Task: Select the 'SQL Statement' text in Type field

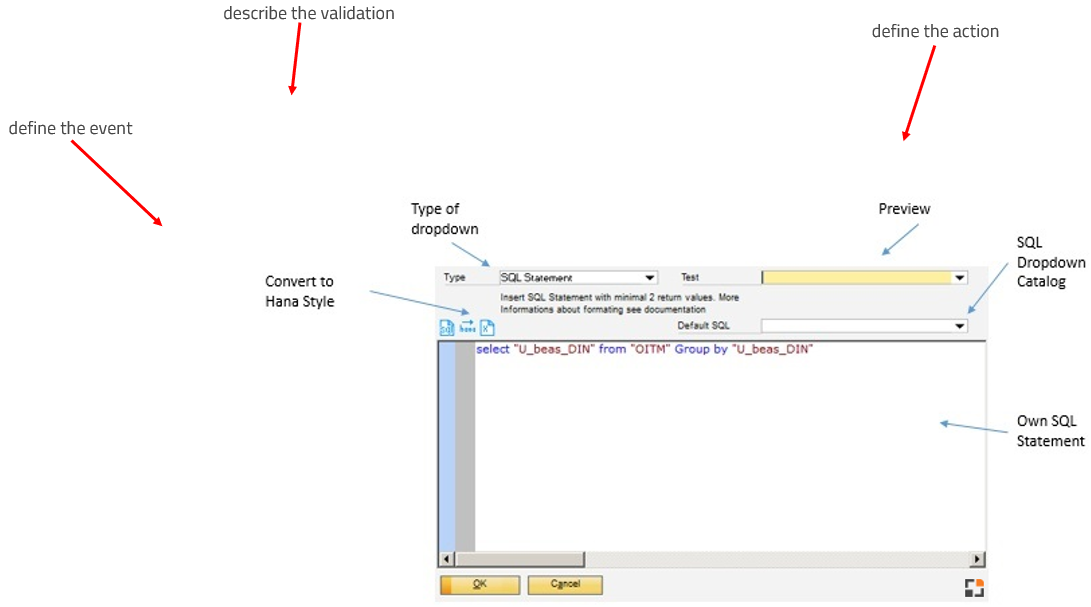Action: click(536, 278)
